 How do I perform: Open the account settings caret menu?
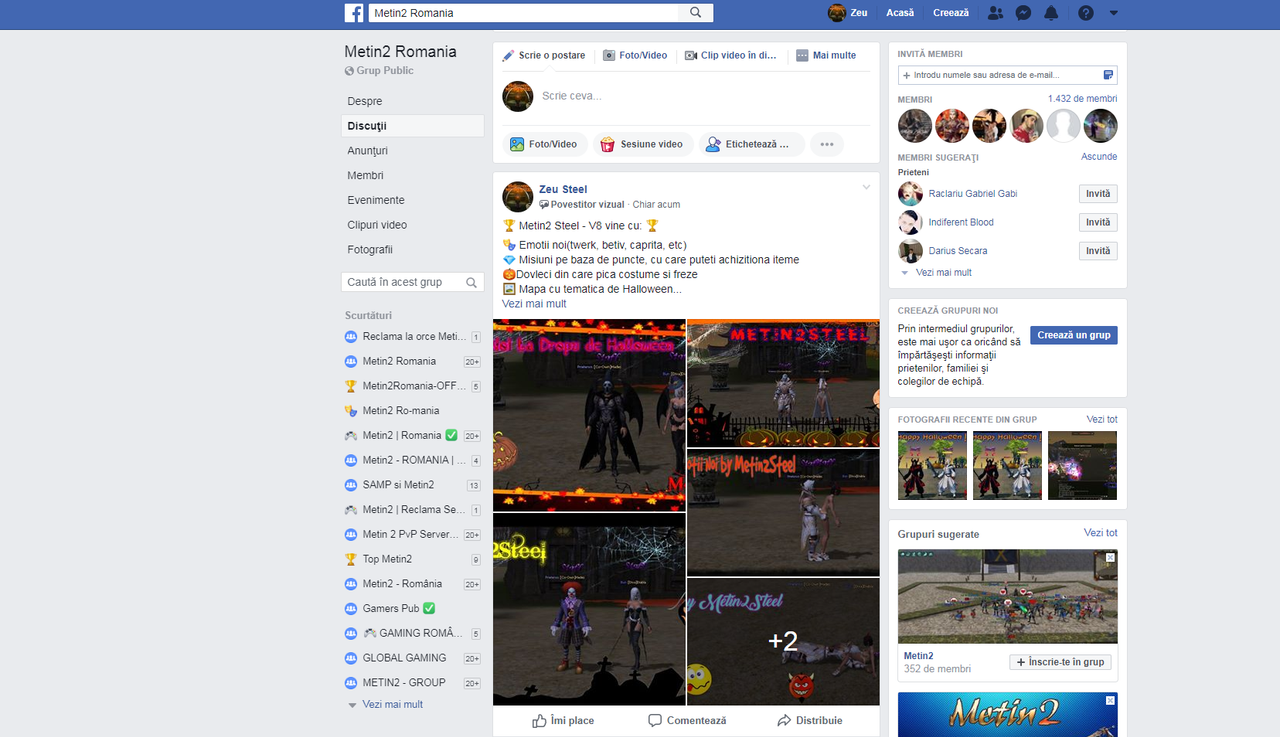point(1114,13)
